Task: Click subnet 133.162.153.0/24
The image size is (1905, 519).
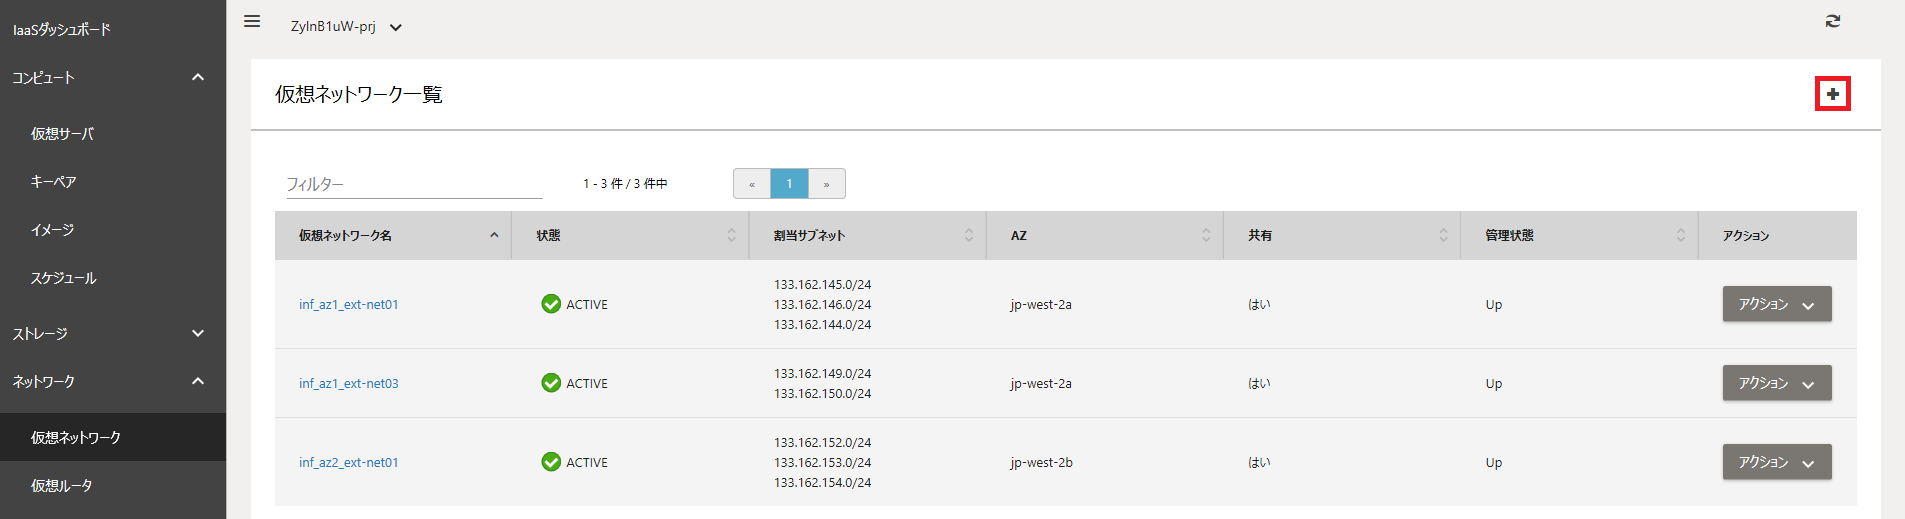Action: [x=822, y=462]
